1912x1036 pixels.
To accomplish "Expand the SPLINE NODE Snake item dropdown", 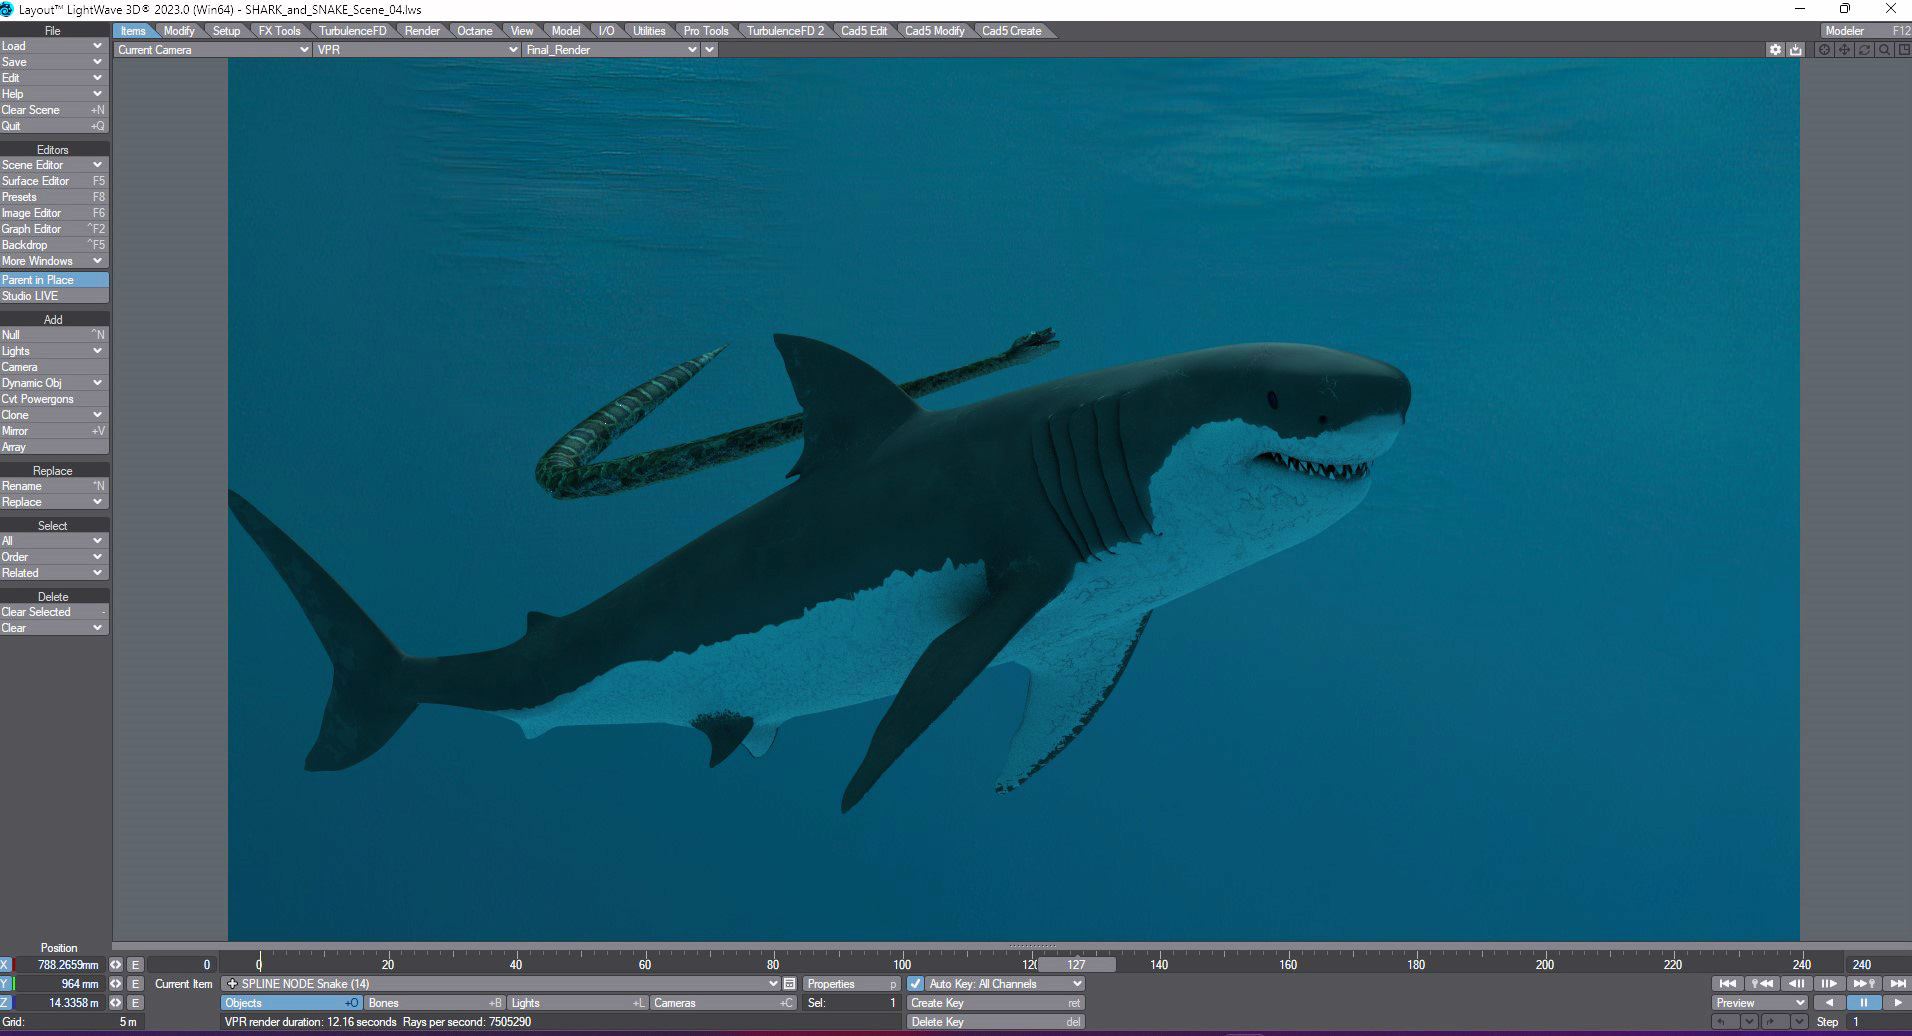I will coord(772,984).
